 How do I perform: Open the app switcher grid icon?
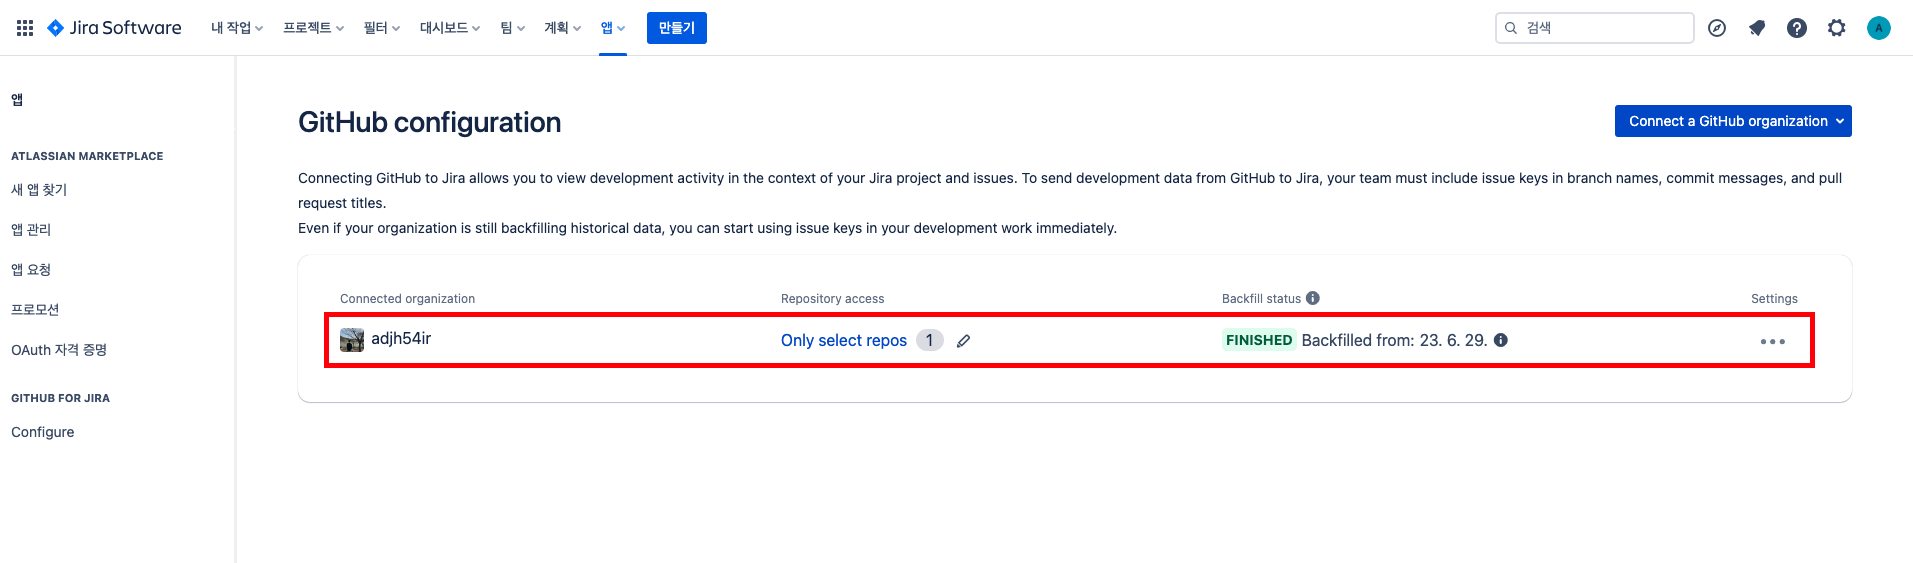point(25,28)
